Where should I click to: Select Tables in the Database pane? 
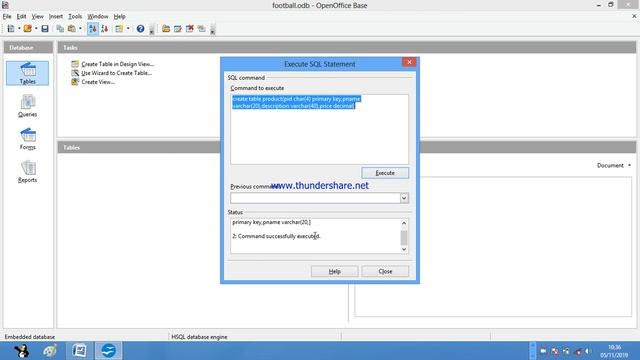pyautogui.click(x=27, y=73)
